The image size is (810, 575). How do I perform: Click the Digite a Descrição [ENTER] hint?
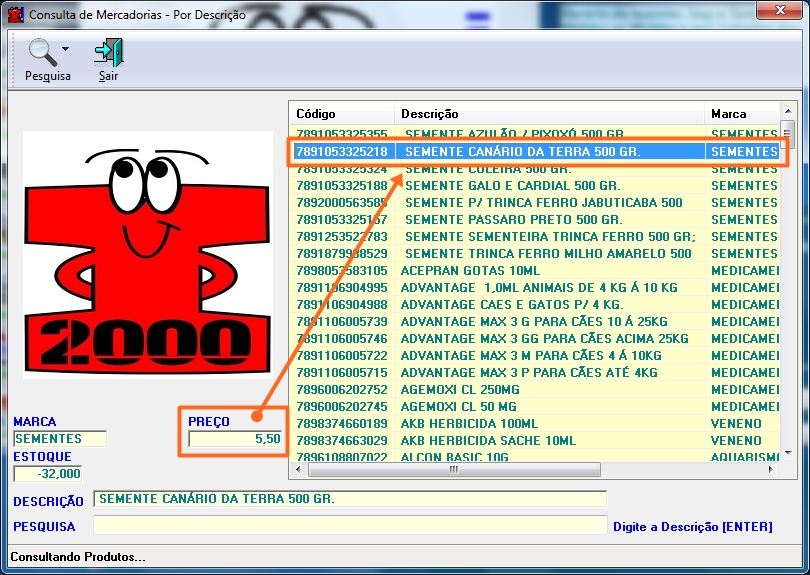point(693,526)
